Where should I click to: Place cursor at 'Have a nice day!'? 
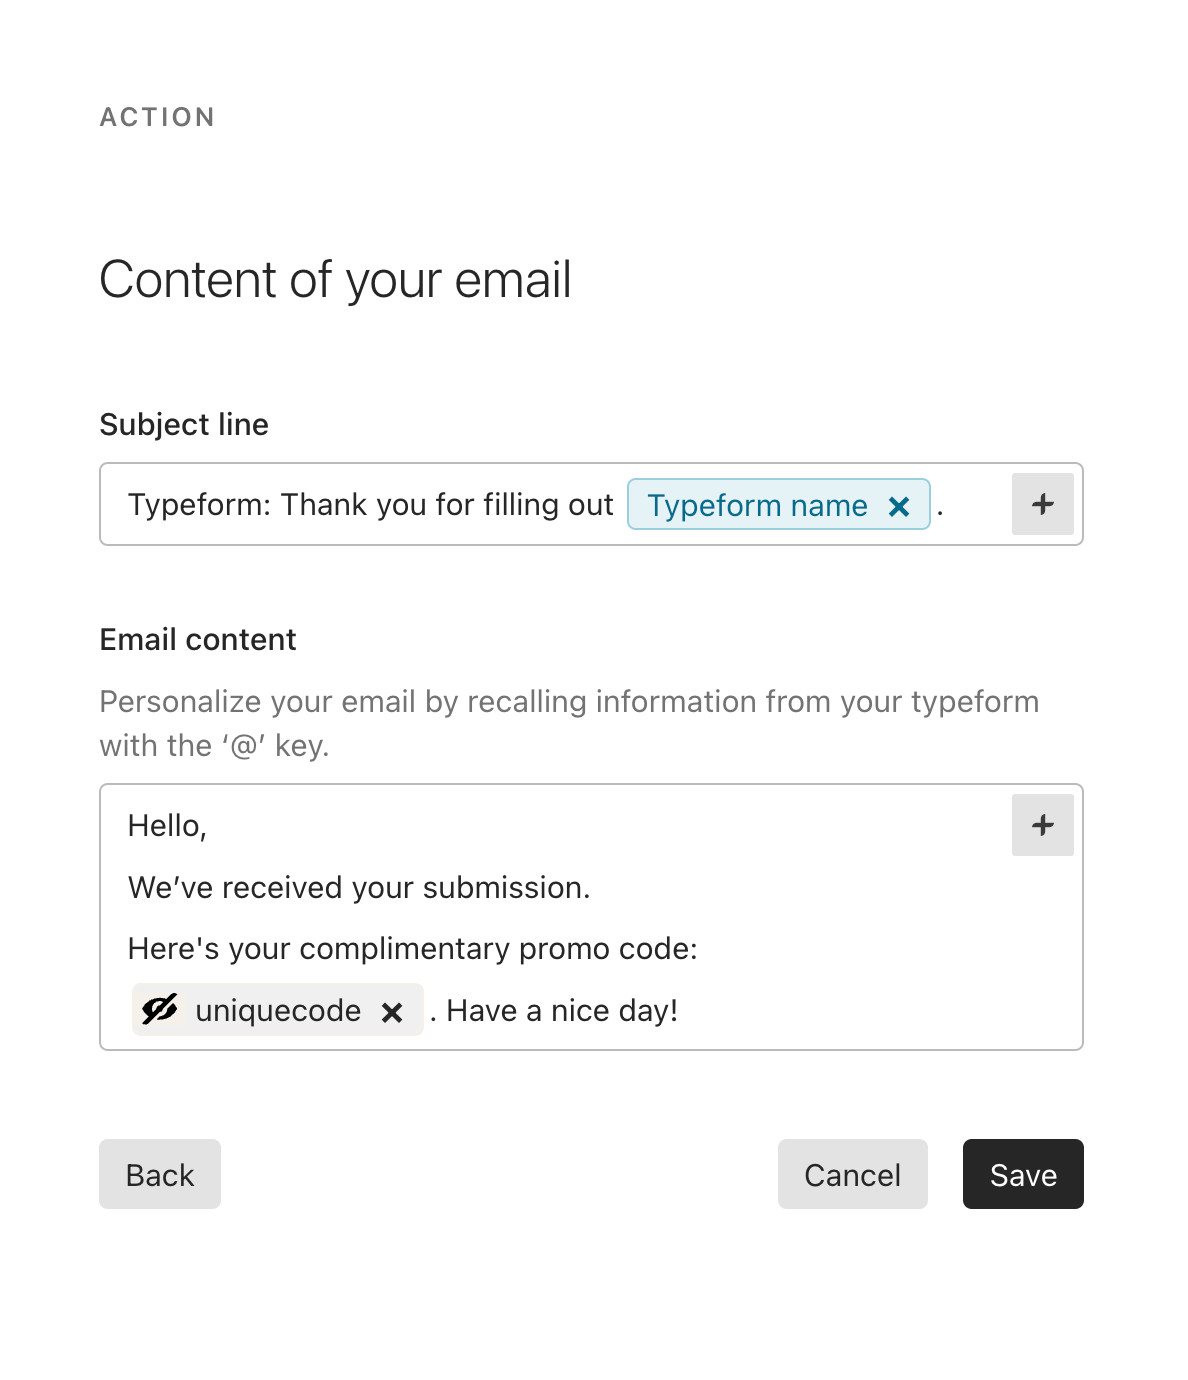pos(562,1011)
